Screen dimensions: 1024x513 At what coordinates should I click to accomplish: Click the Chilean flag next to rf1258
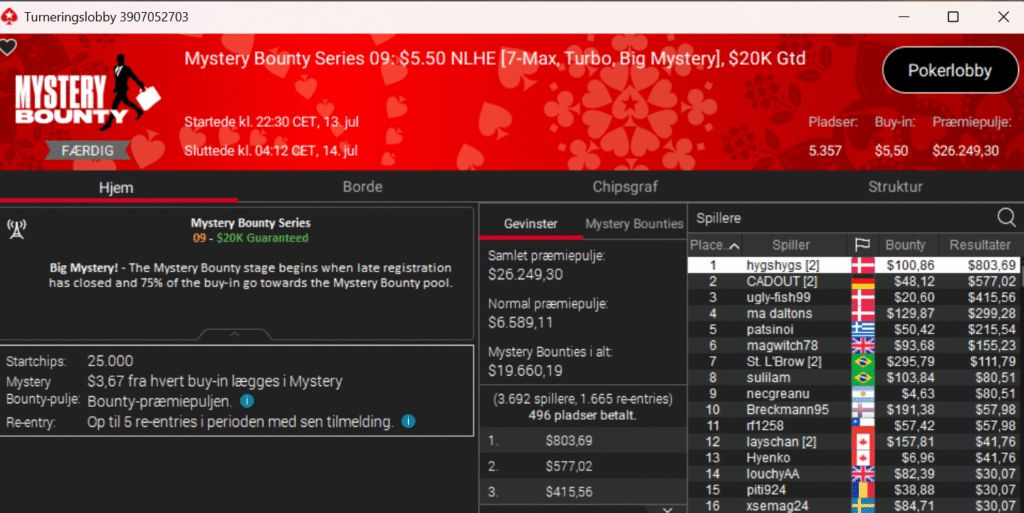point(863,426)
